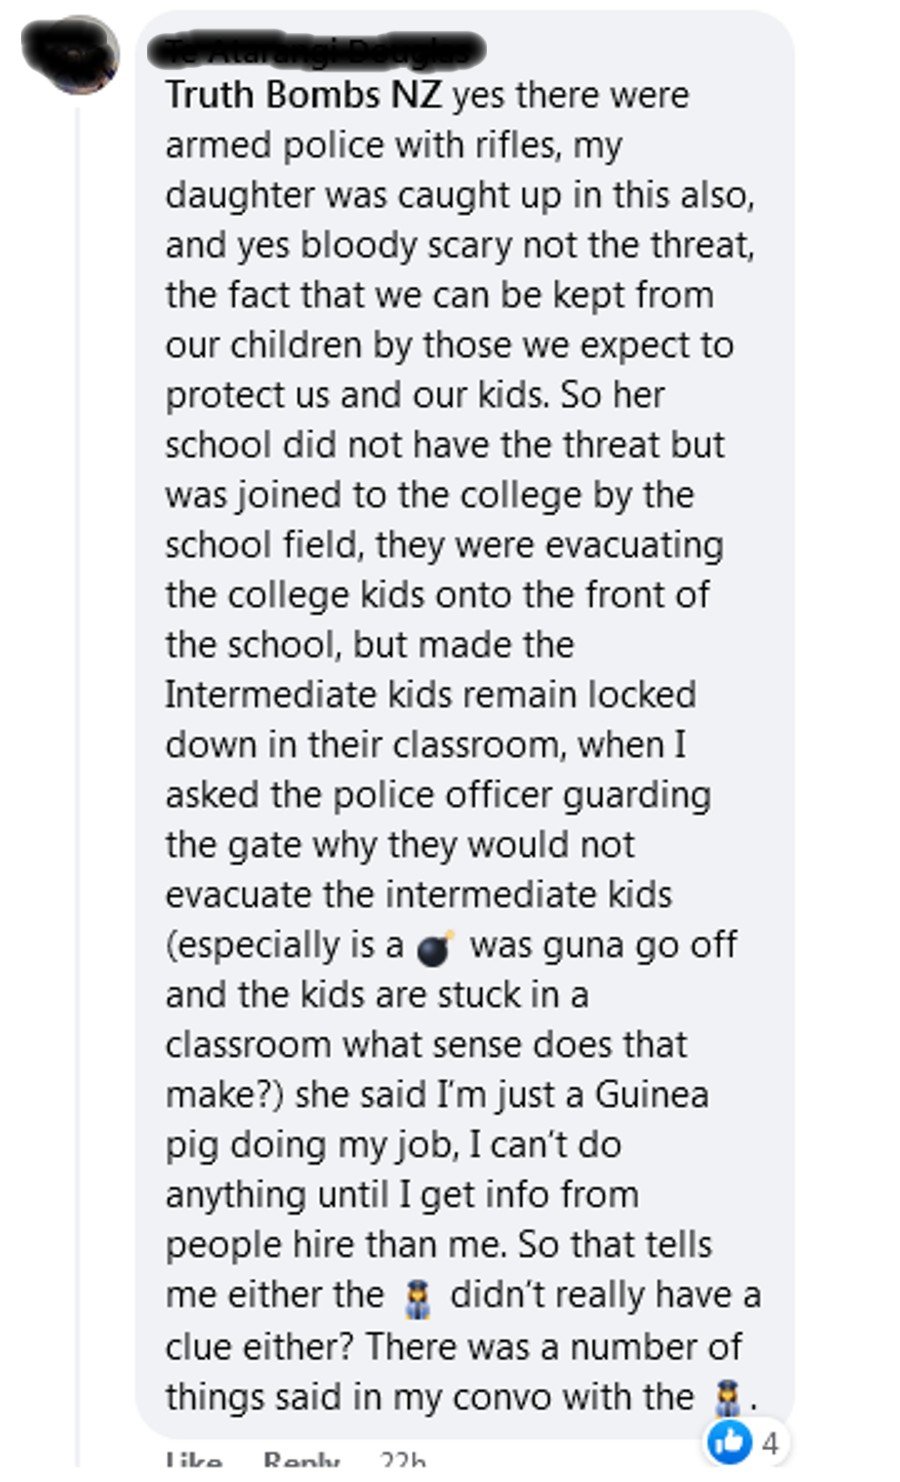Click the word 'Intermediate' starting a line
900x1482 pixels.
click(x=271, y=695)
